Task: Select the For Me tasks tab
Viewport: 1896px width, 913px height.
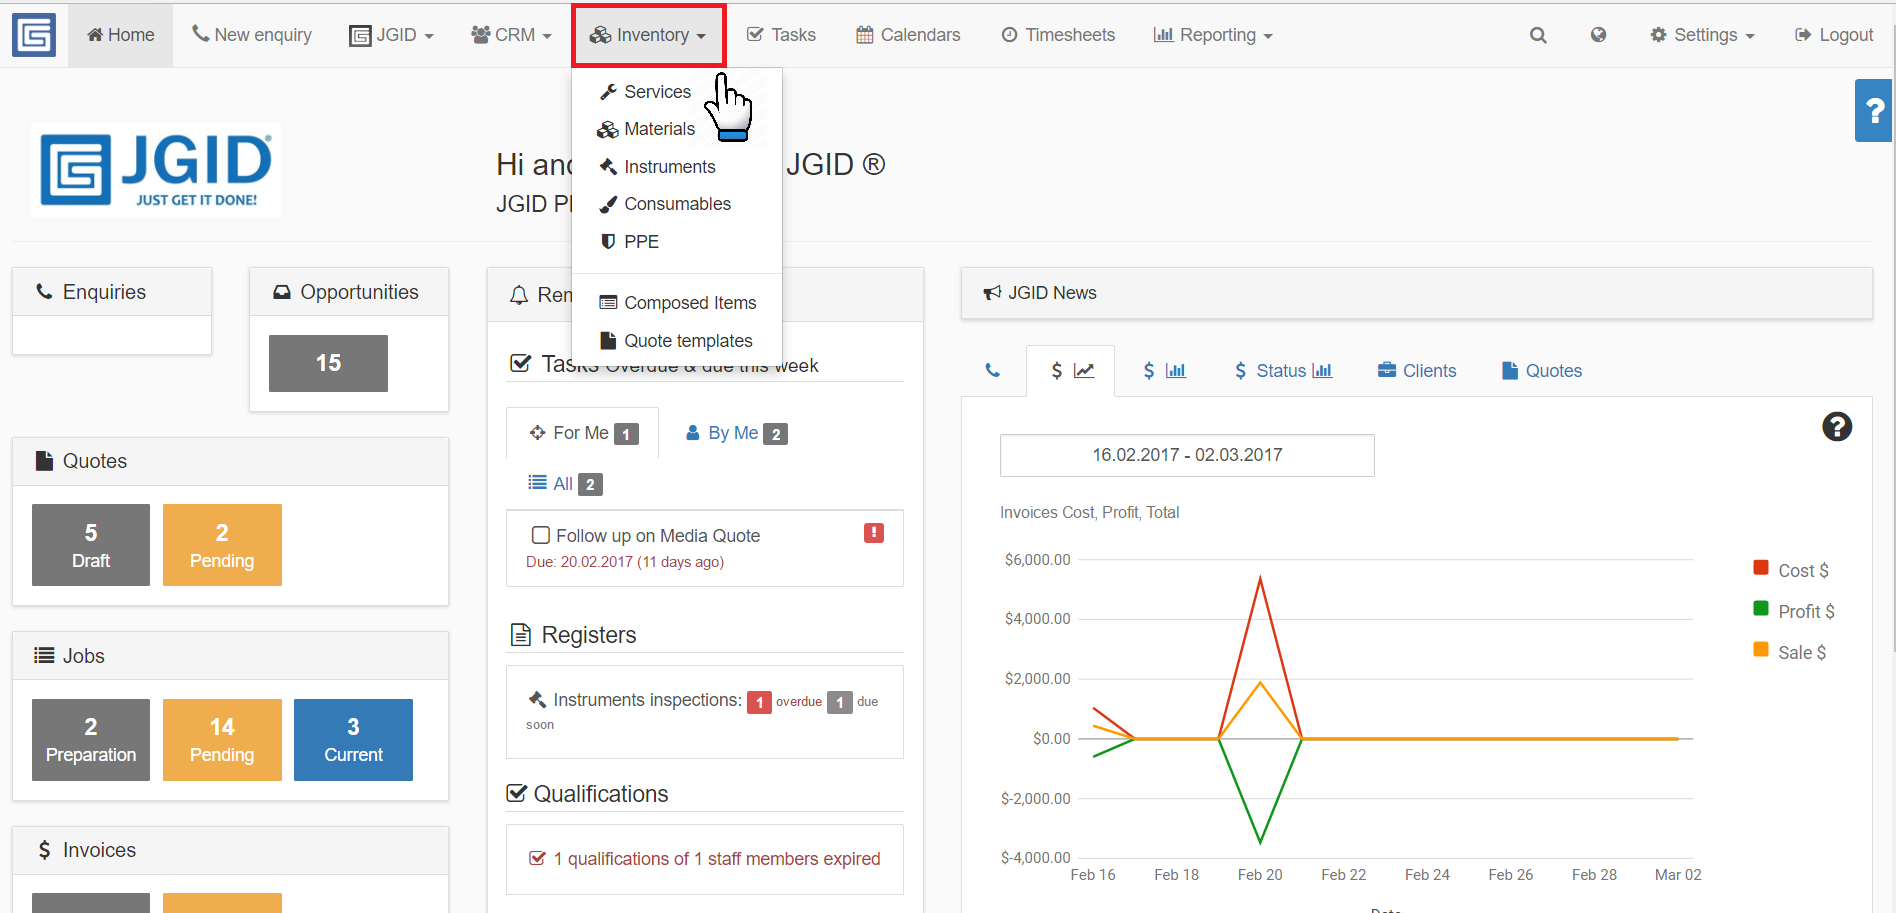Action: [x=583, y=433]
